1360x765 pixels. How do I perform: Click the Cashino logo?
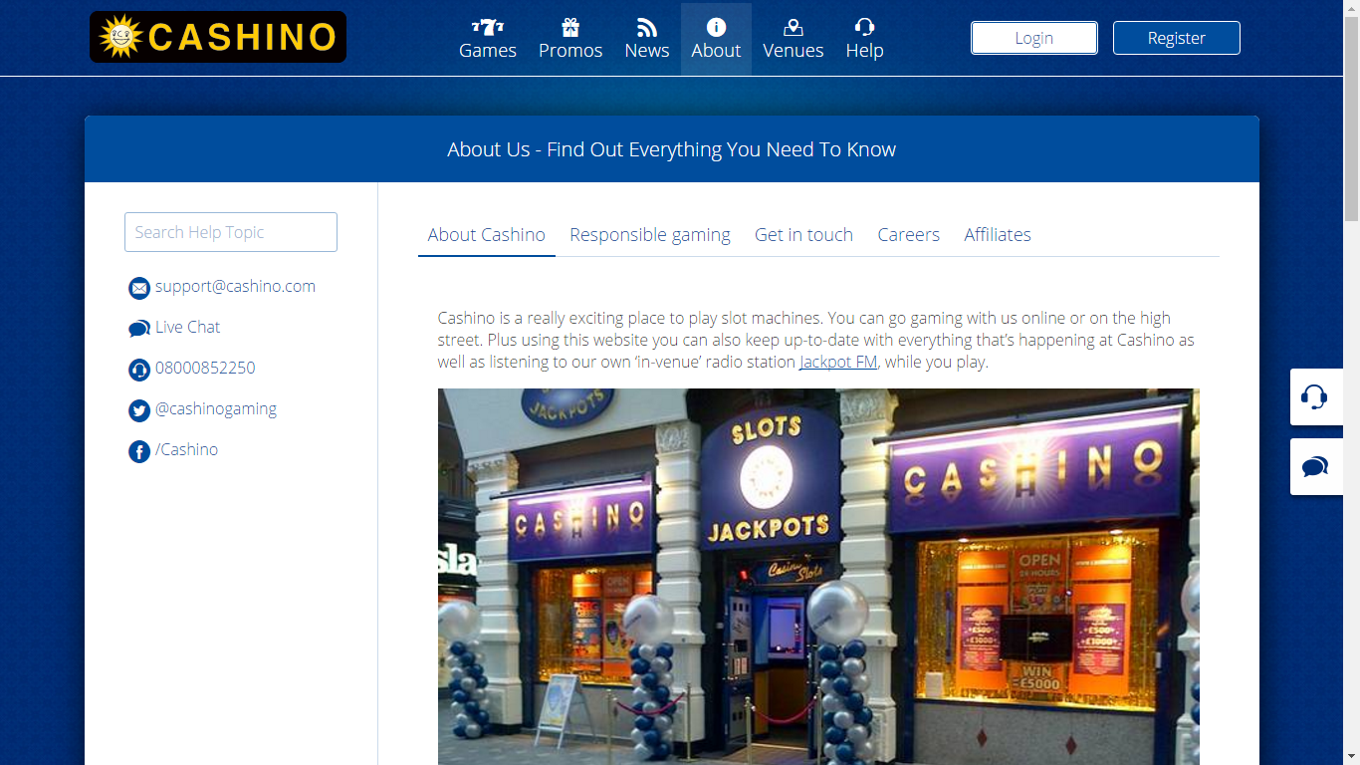[x=218, y=37]
